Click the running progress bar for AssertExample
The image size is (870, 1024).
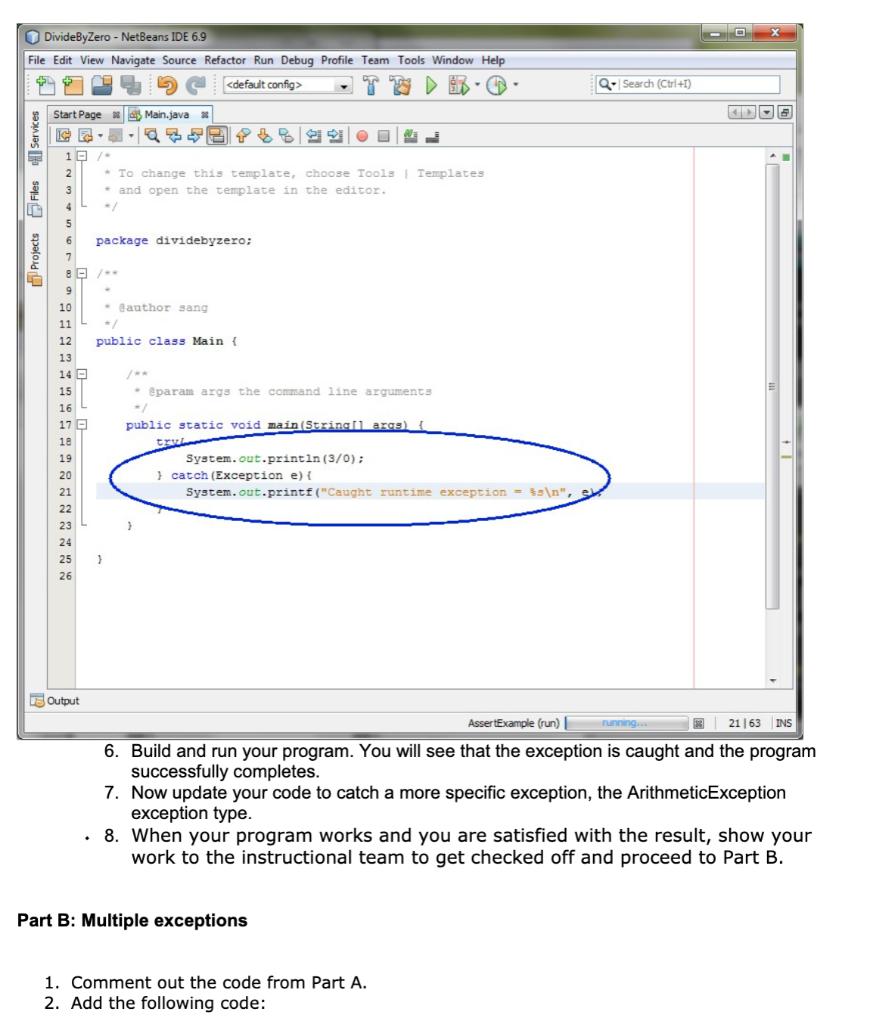click(x=626, y=722)
